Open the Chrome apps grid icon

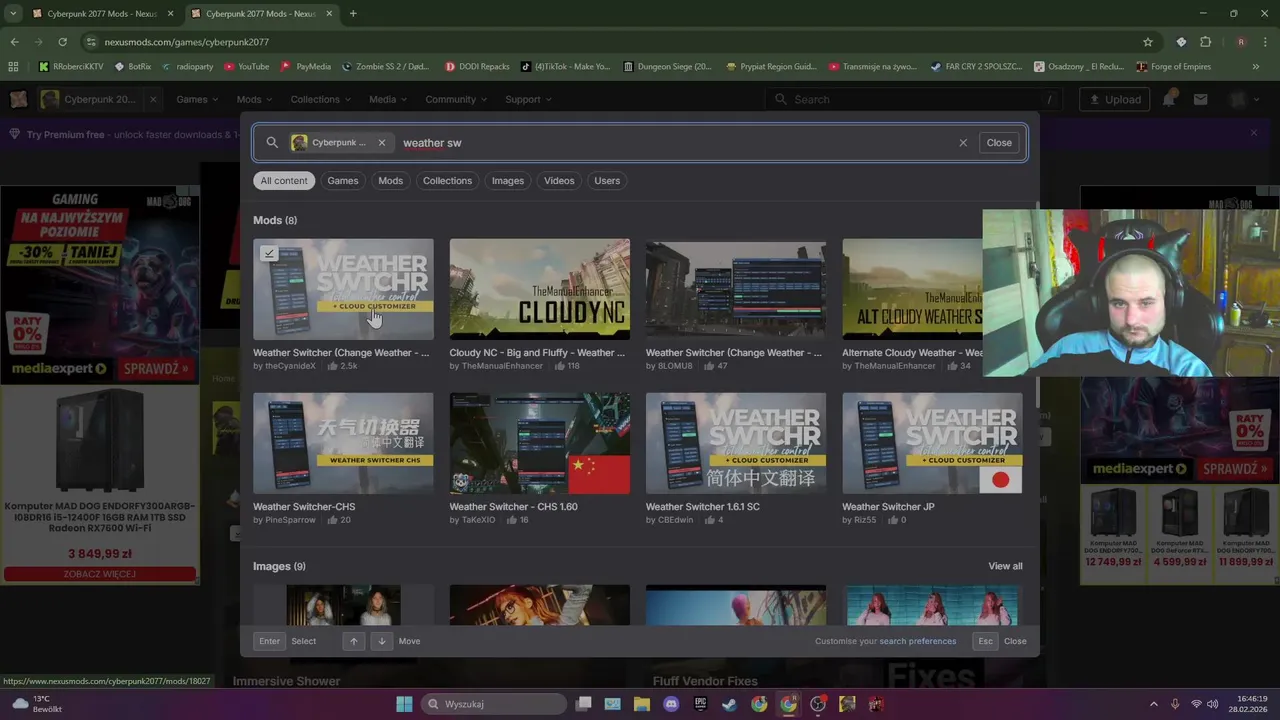tap(13, 67)
